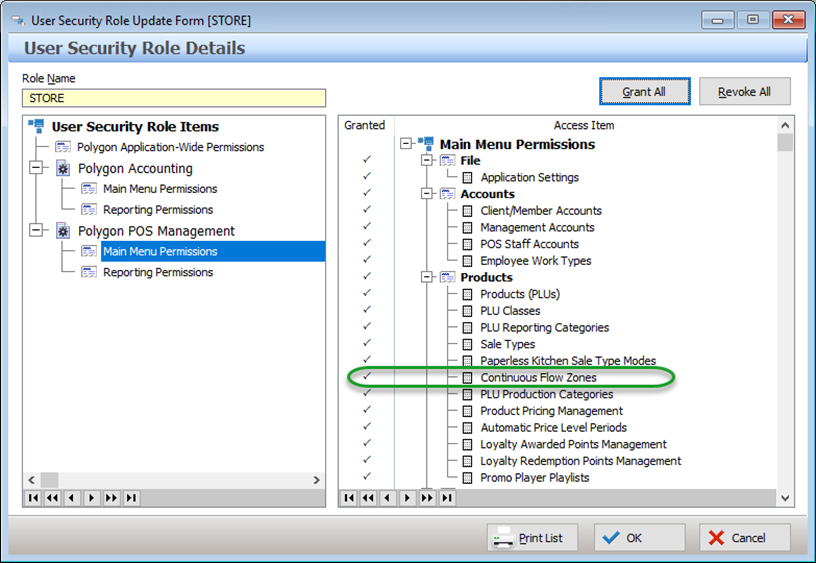Click Application Settings item icon
The height and width of the screenshot is (563, 816).
(467, 177)
